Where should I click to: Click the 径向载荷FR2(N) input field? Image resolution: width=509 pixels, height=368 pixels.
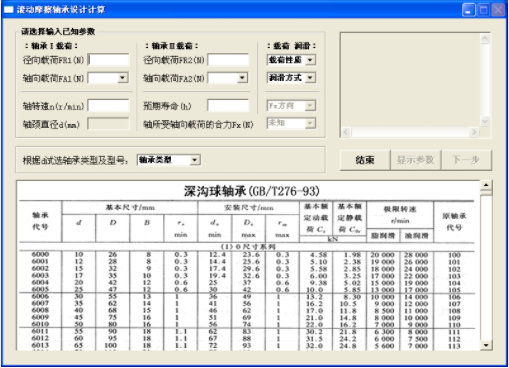point(228,60)
